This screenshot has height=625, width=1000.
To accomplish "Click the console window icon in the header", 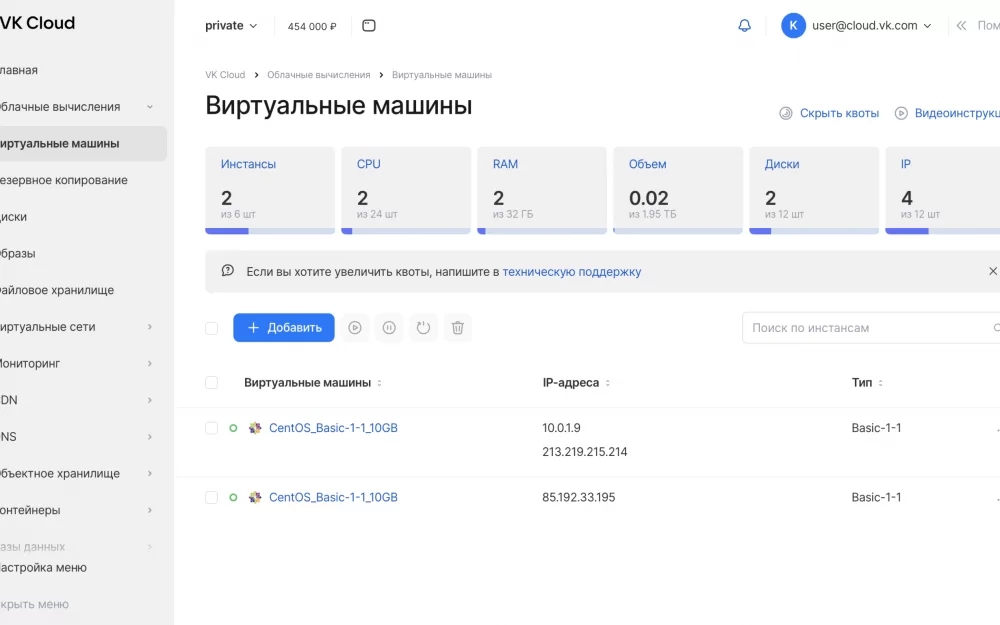I will [368, 26].
